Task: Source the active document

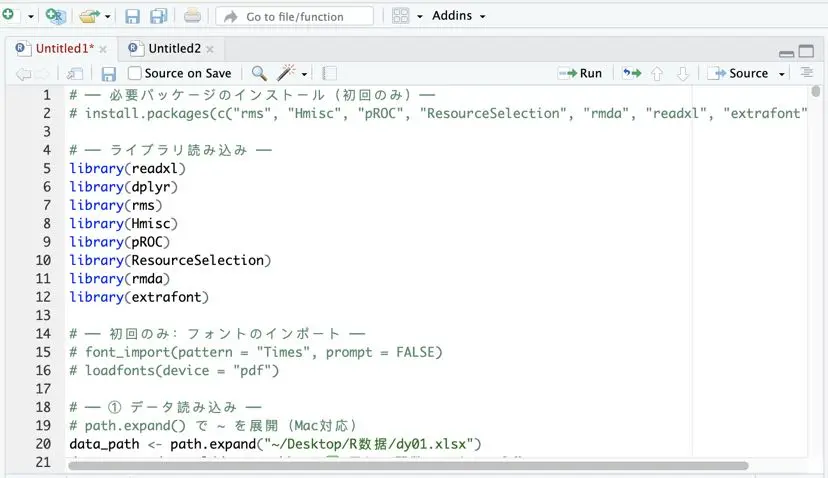Action: pyautogui.click(x=738, y=73)
